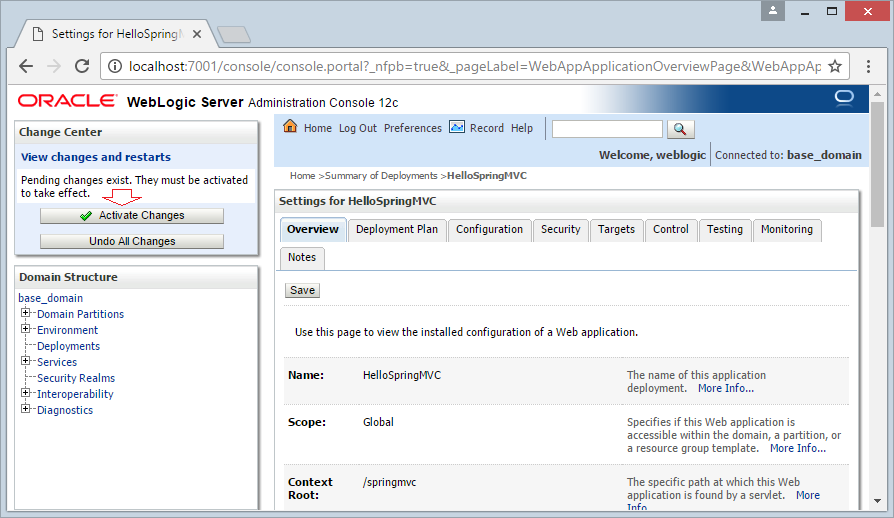894x518 pixels.
Task: Switch to the Overview tab
Action: coord(313,230)
